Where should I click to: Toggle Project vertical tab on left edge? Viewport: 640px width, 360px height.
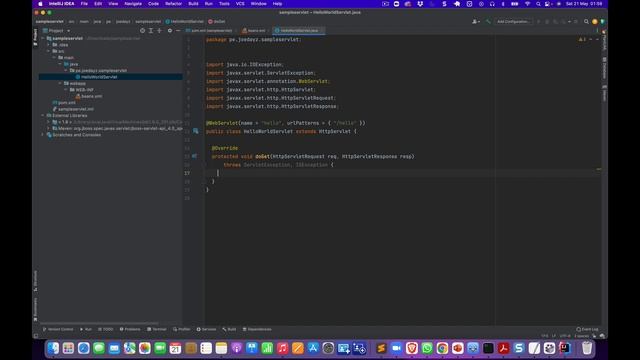(x=36, y=37)
